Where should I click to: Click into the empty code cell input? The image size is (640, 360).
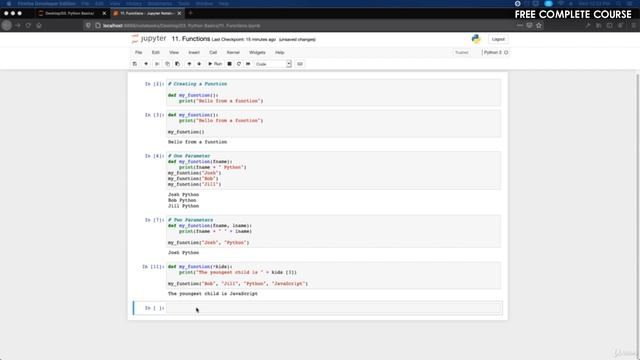point(334,308)
